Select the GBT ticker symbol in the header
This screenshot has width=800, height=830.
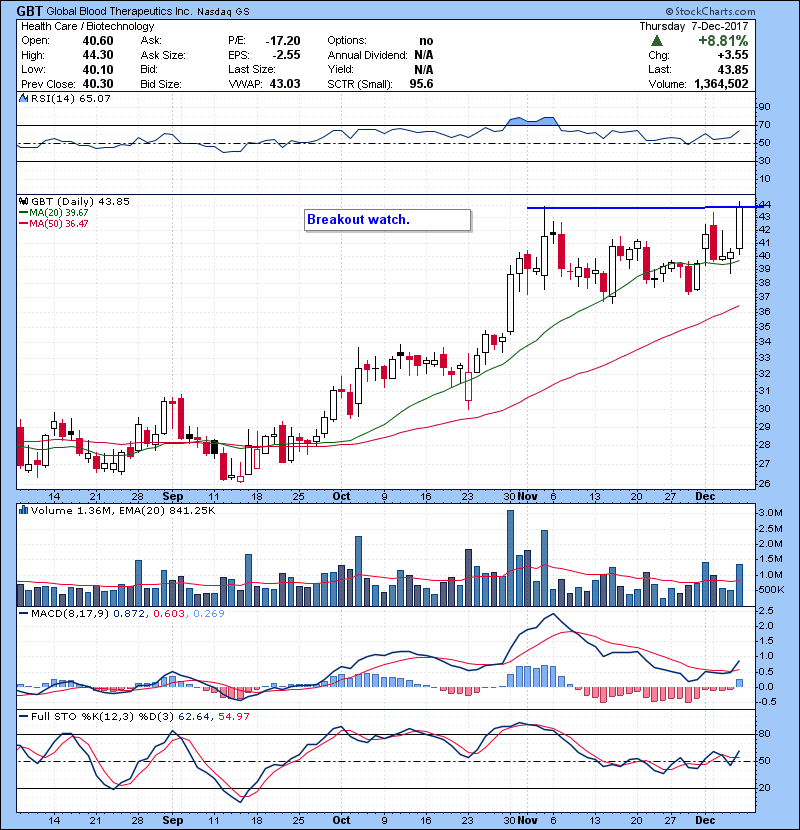click(30, 11)
